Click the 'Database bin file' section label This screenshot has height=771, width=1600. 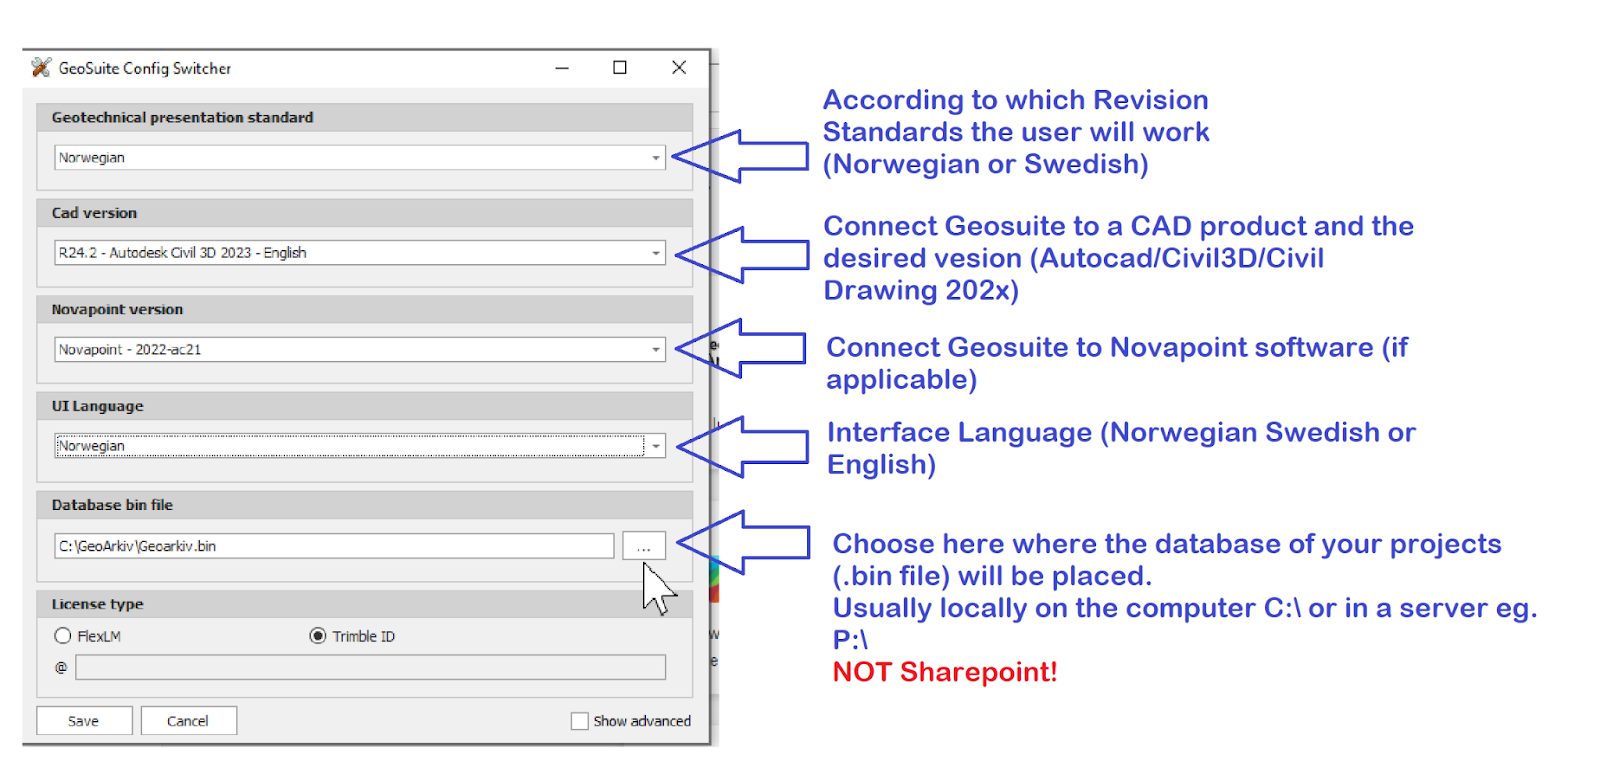coord(113,505)
